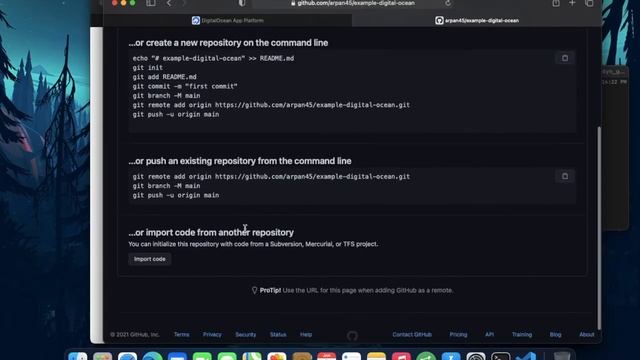Open the Help footer link
This screenshot has width=640, height=360.
coord(306,334)
